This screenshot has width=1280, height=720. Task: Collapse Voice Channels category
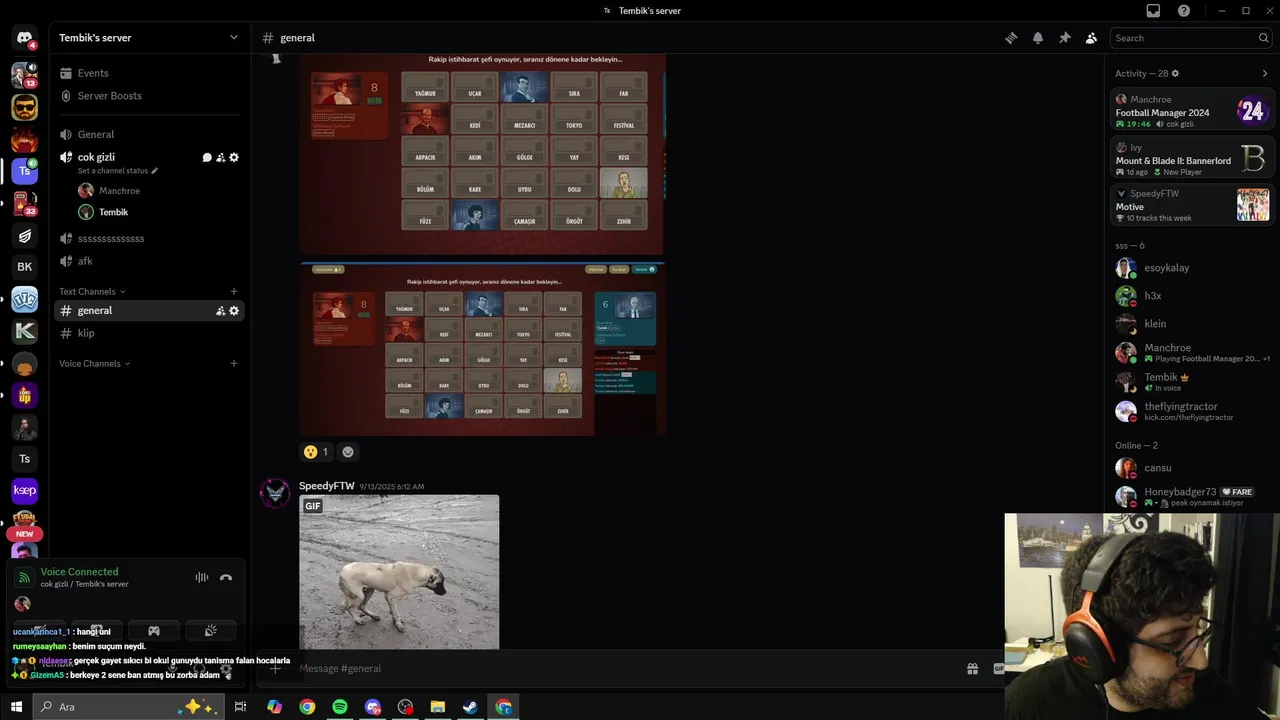95,364
